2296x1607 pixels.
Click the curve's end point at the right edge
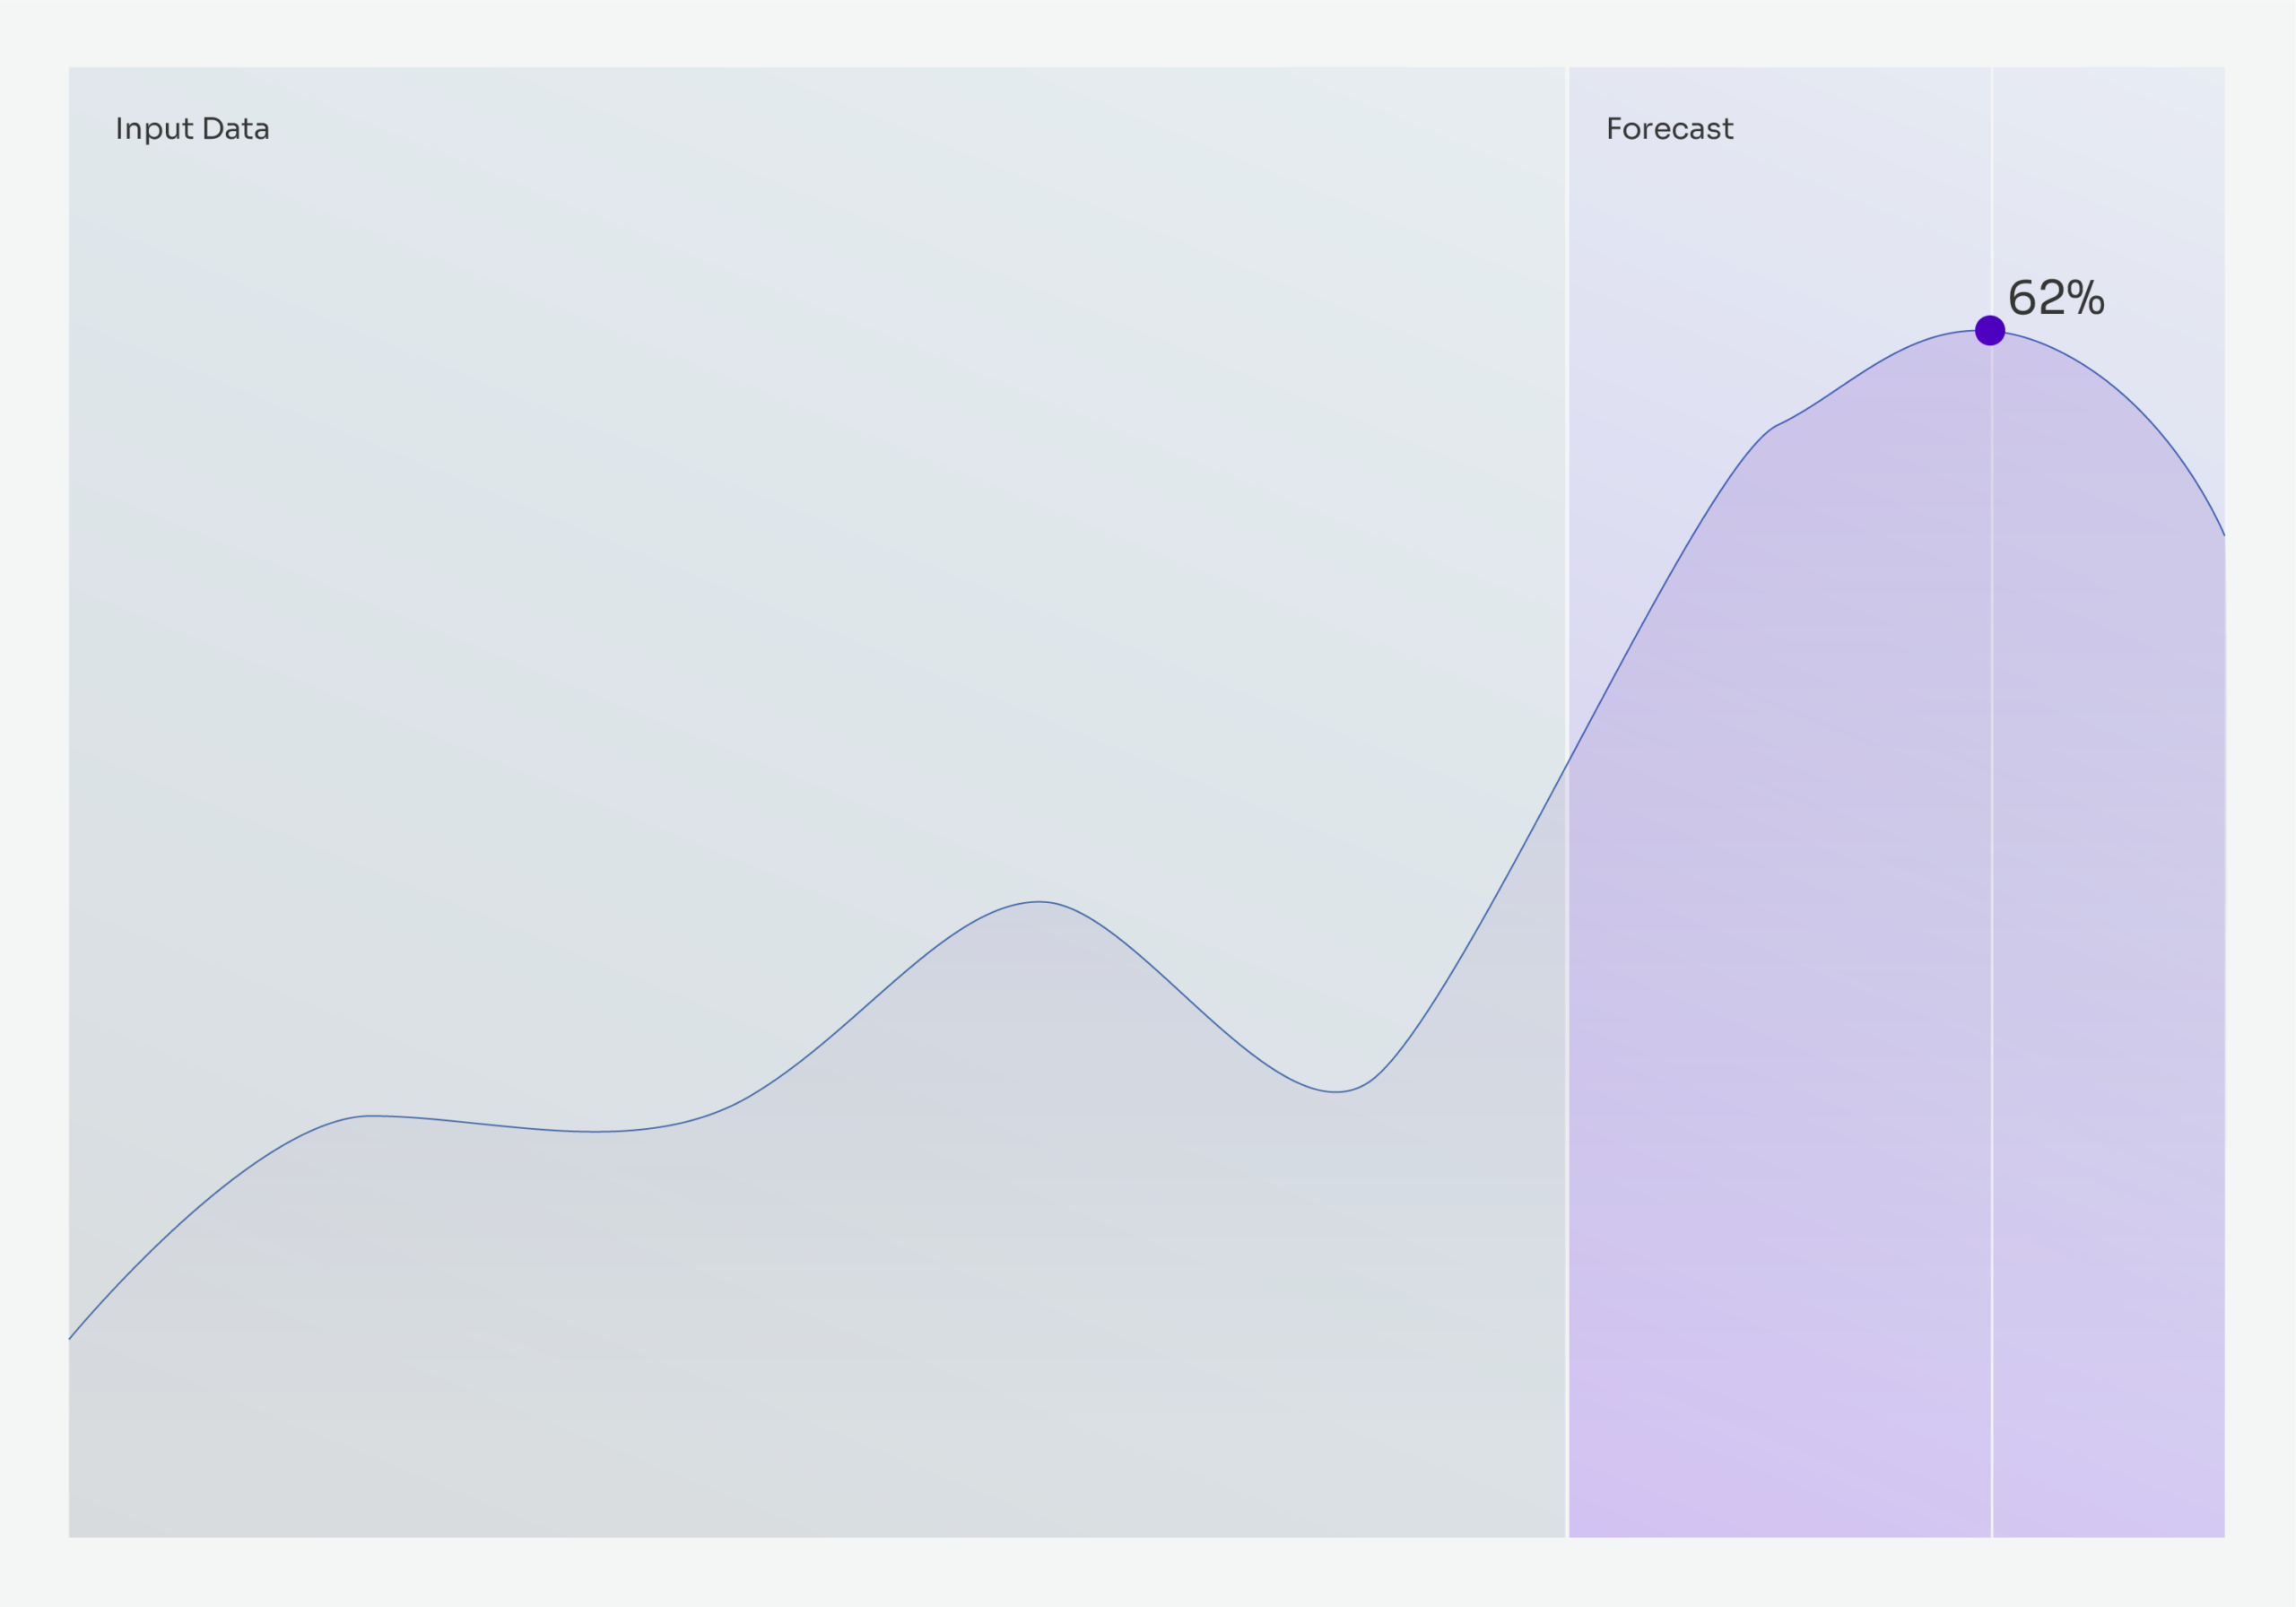(x=2223, y=535)
